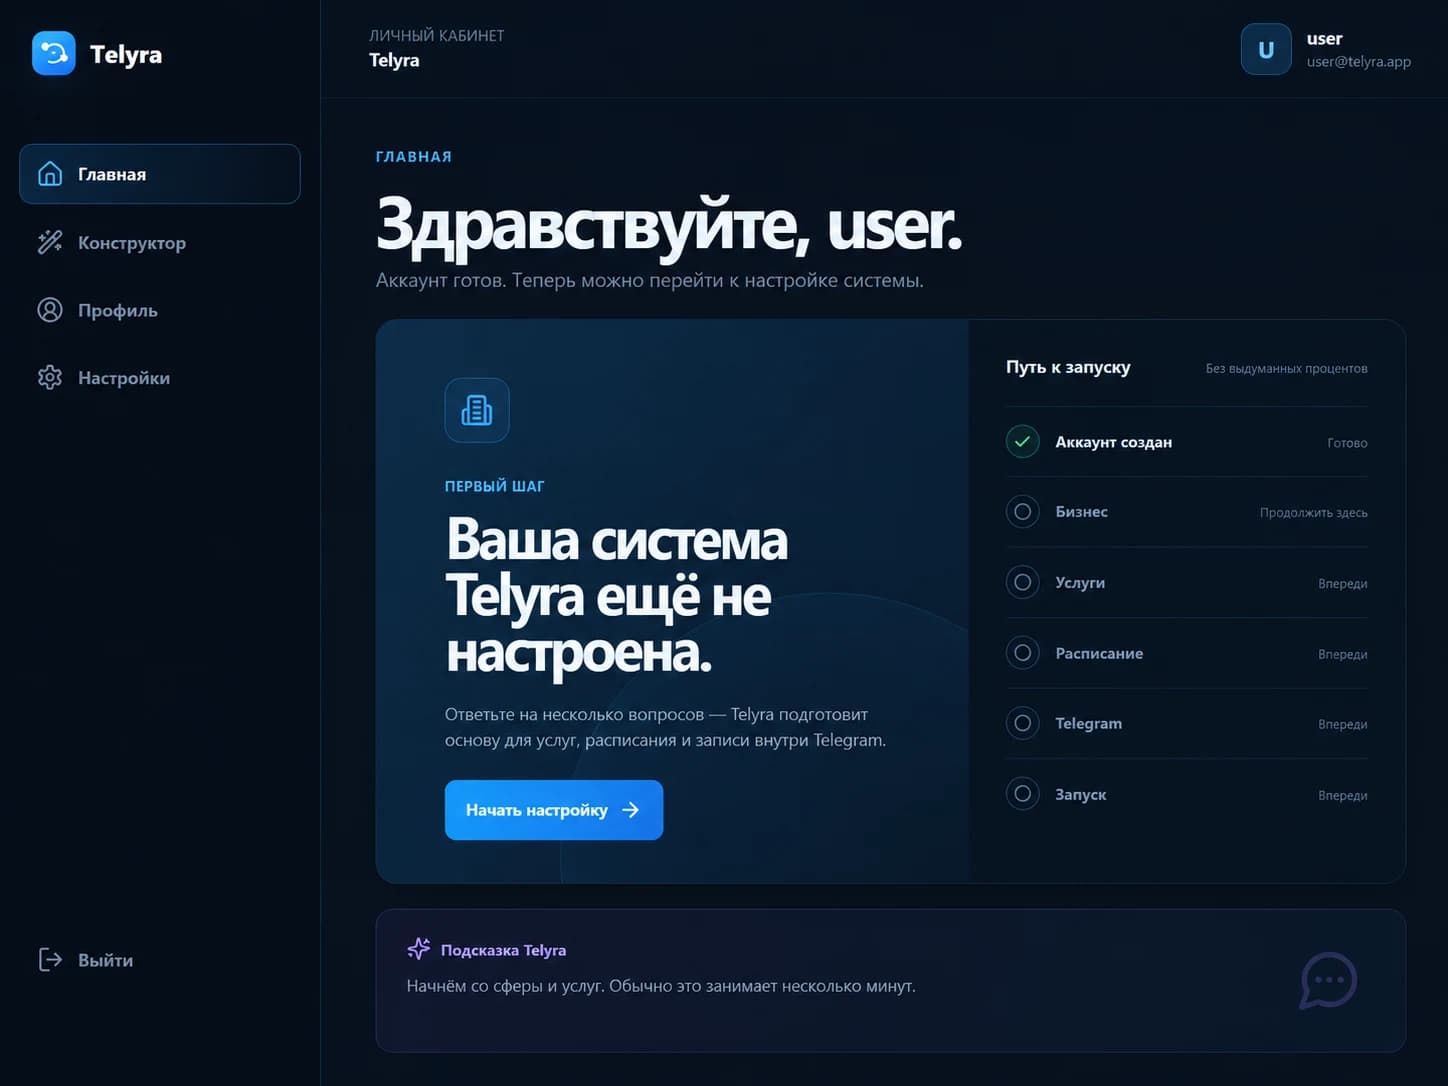The height and width of the screenshot is (1086, 1448).
Task: Click the Telyra logo icon
Action: pos(54,53)
